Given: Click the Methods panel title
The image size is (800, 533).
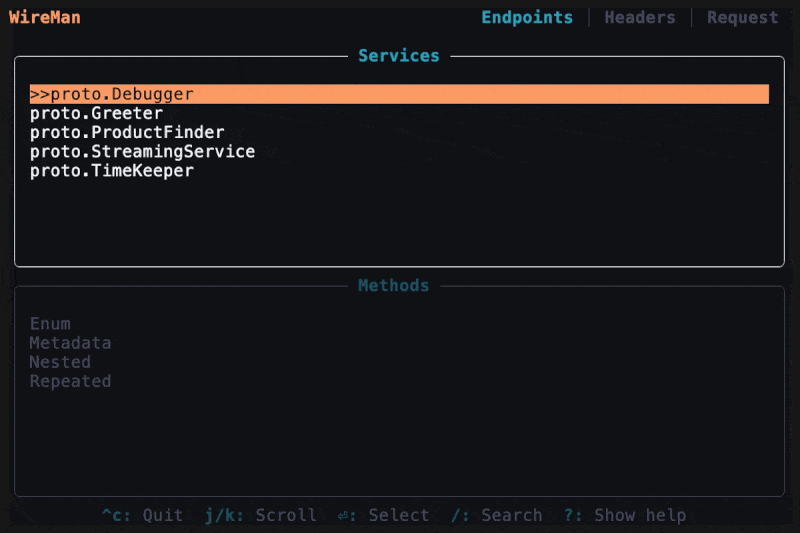Looking at the screenshot, I should point(393,286).
